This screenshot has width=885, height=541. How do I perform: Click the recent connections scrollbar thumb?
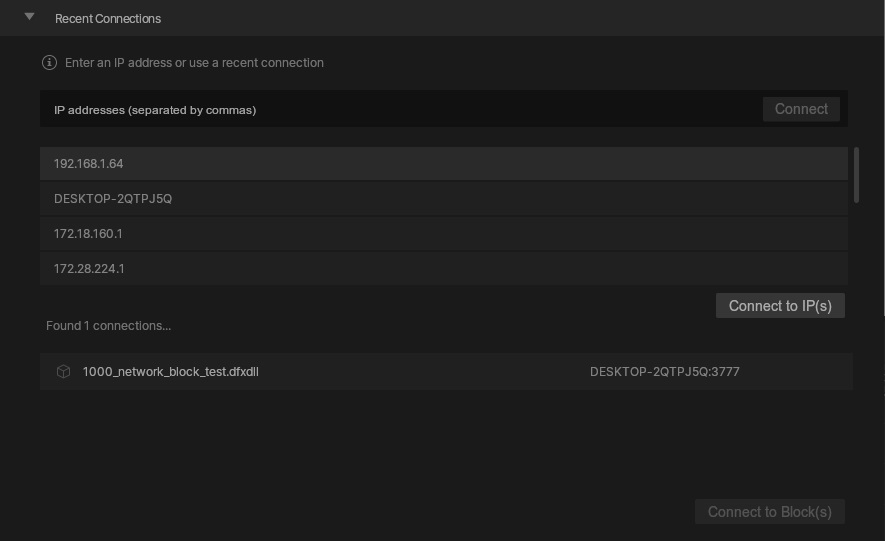[x=856, y=175]
